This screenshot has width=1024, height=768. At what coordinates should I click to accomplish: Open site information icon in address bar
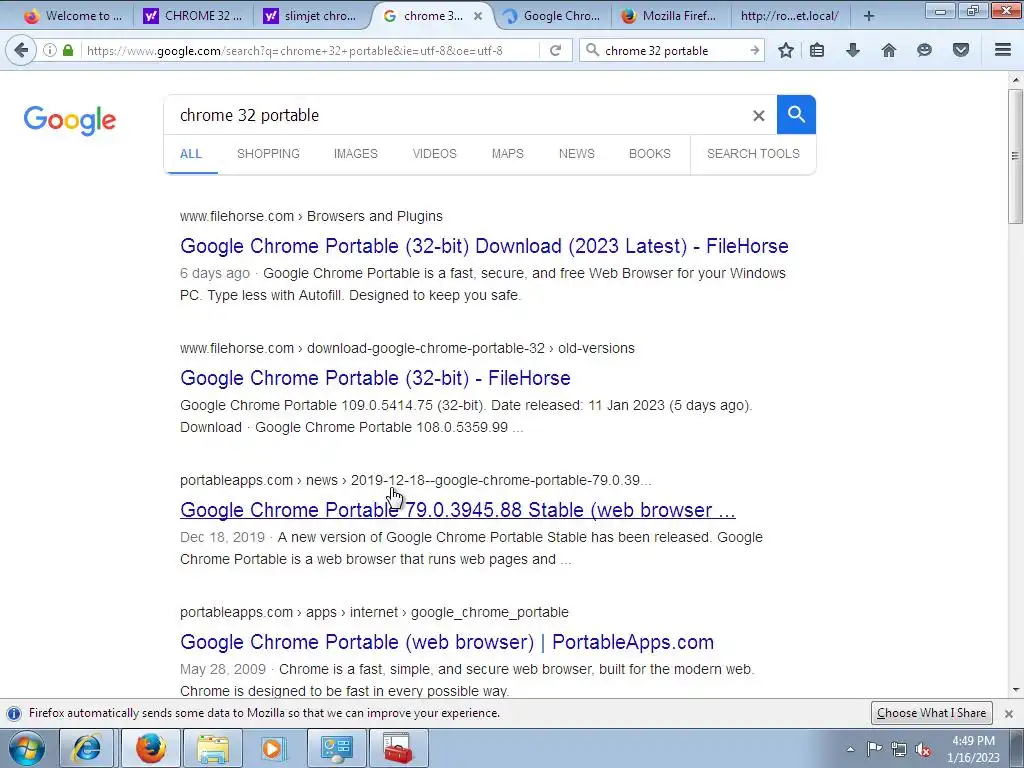[x=50, y=50]
